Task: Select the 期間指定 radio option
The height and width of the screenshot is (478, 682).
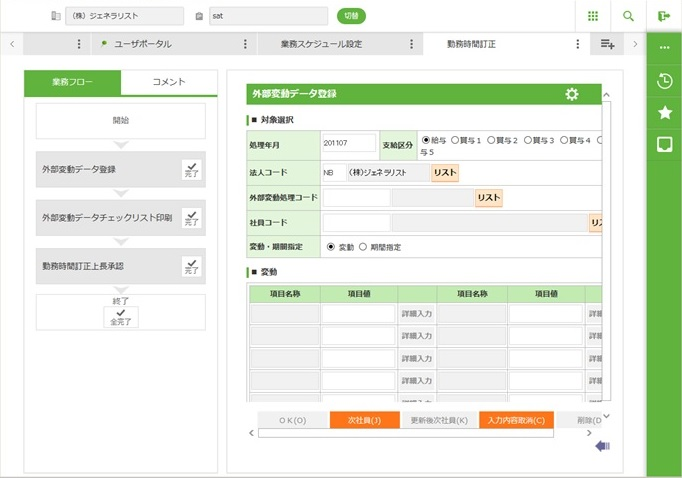Action: [364, 247]
